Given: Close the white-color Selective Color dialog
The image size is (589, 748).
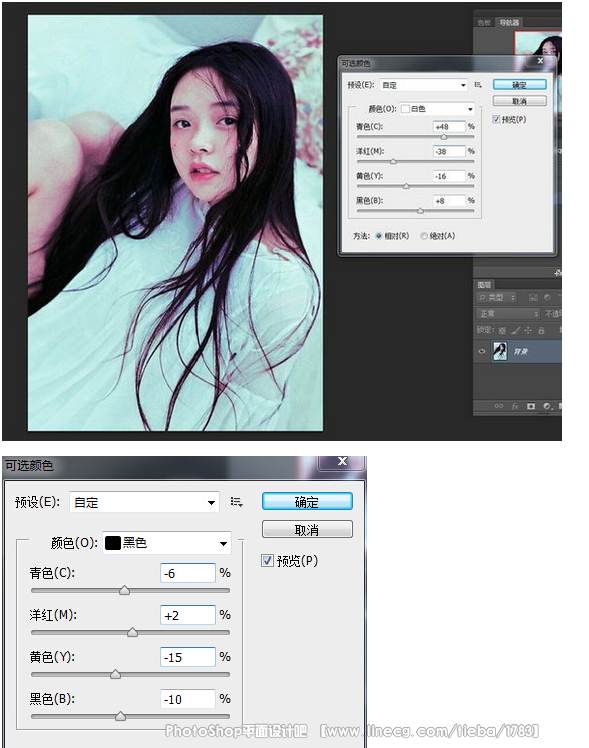Looking at the screenshot, I should point(540,61).
